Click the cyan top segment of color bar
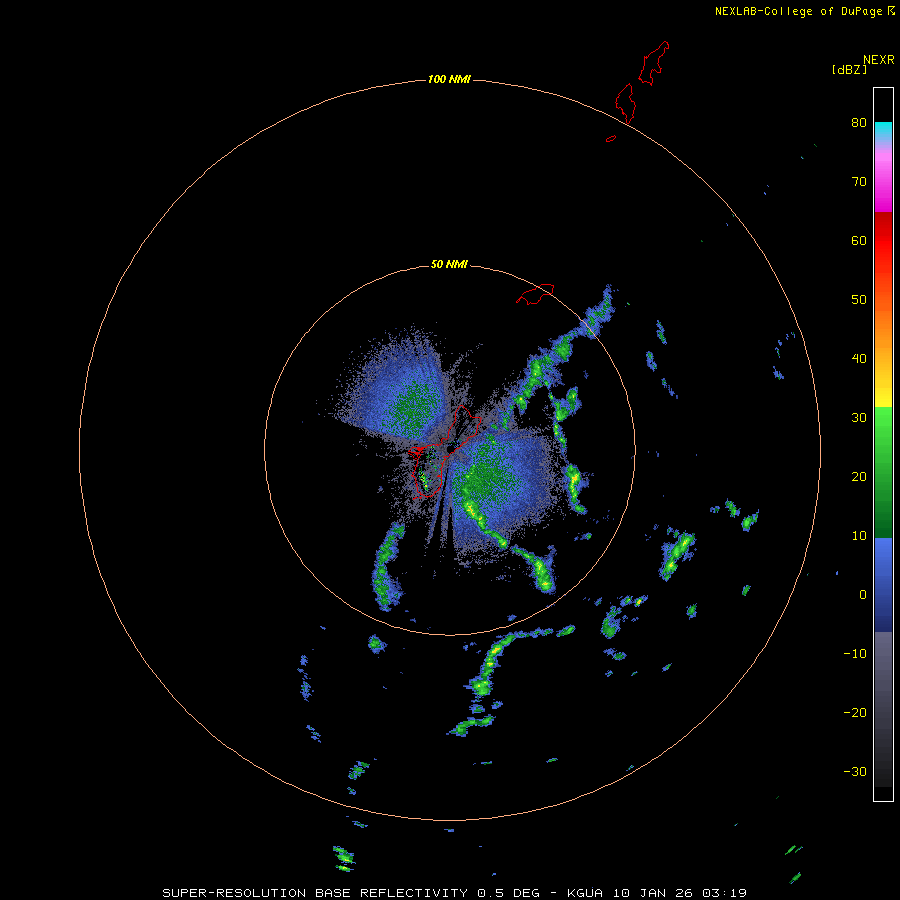The height and width of the screenshot is (900, 900). (883, 131)
